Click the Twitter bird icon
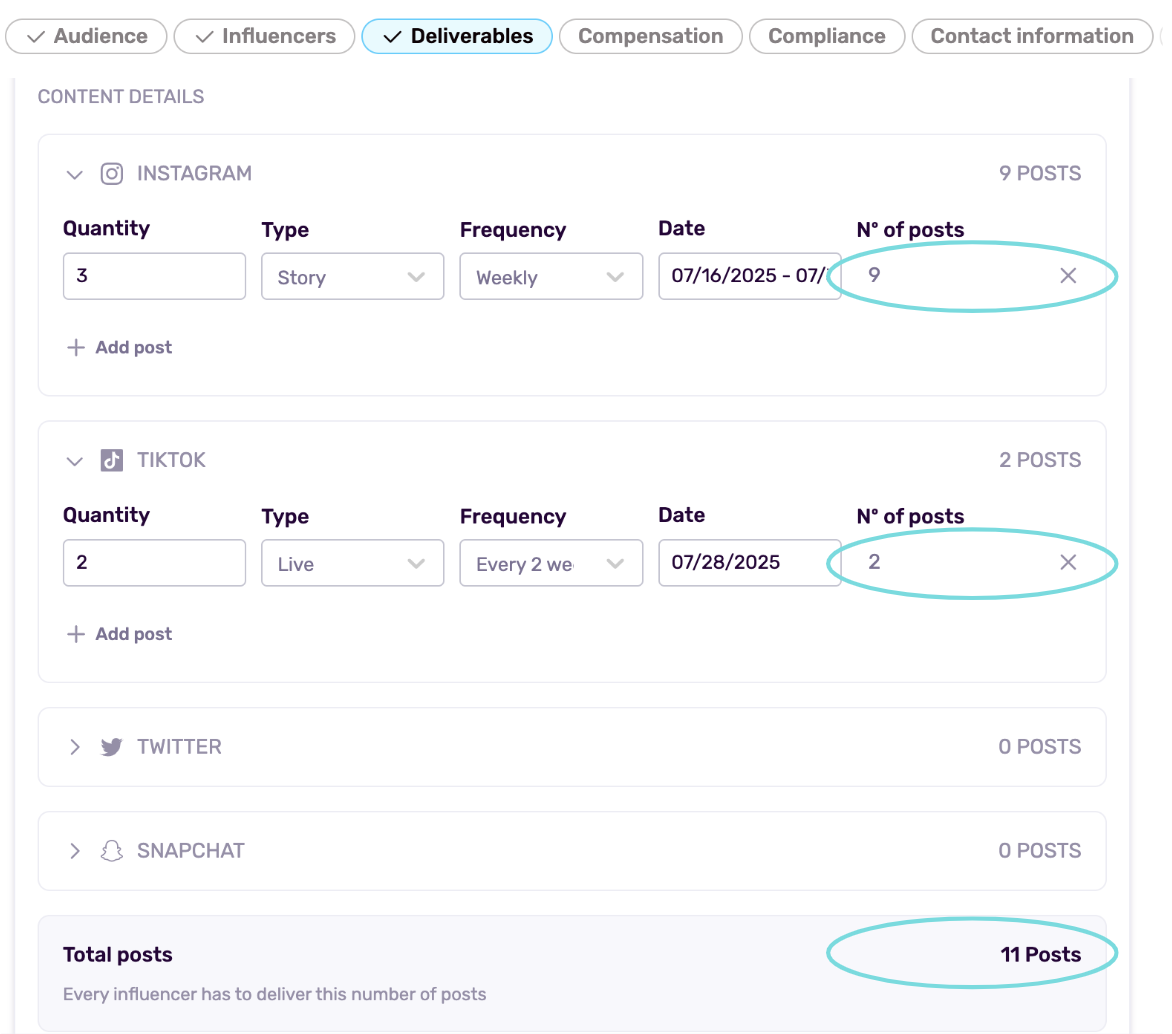 (112, 747)
